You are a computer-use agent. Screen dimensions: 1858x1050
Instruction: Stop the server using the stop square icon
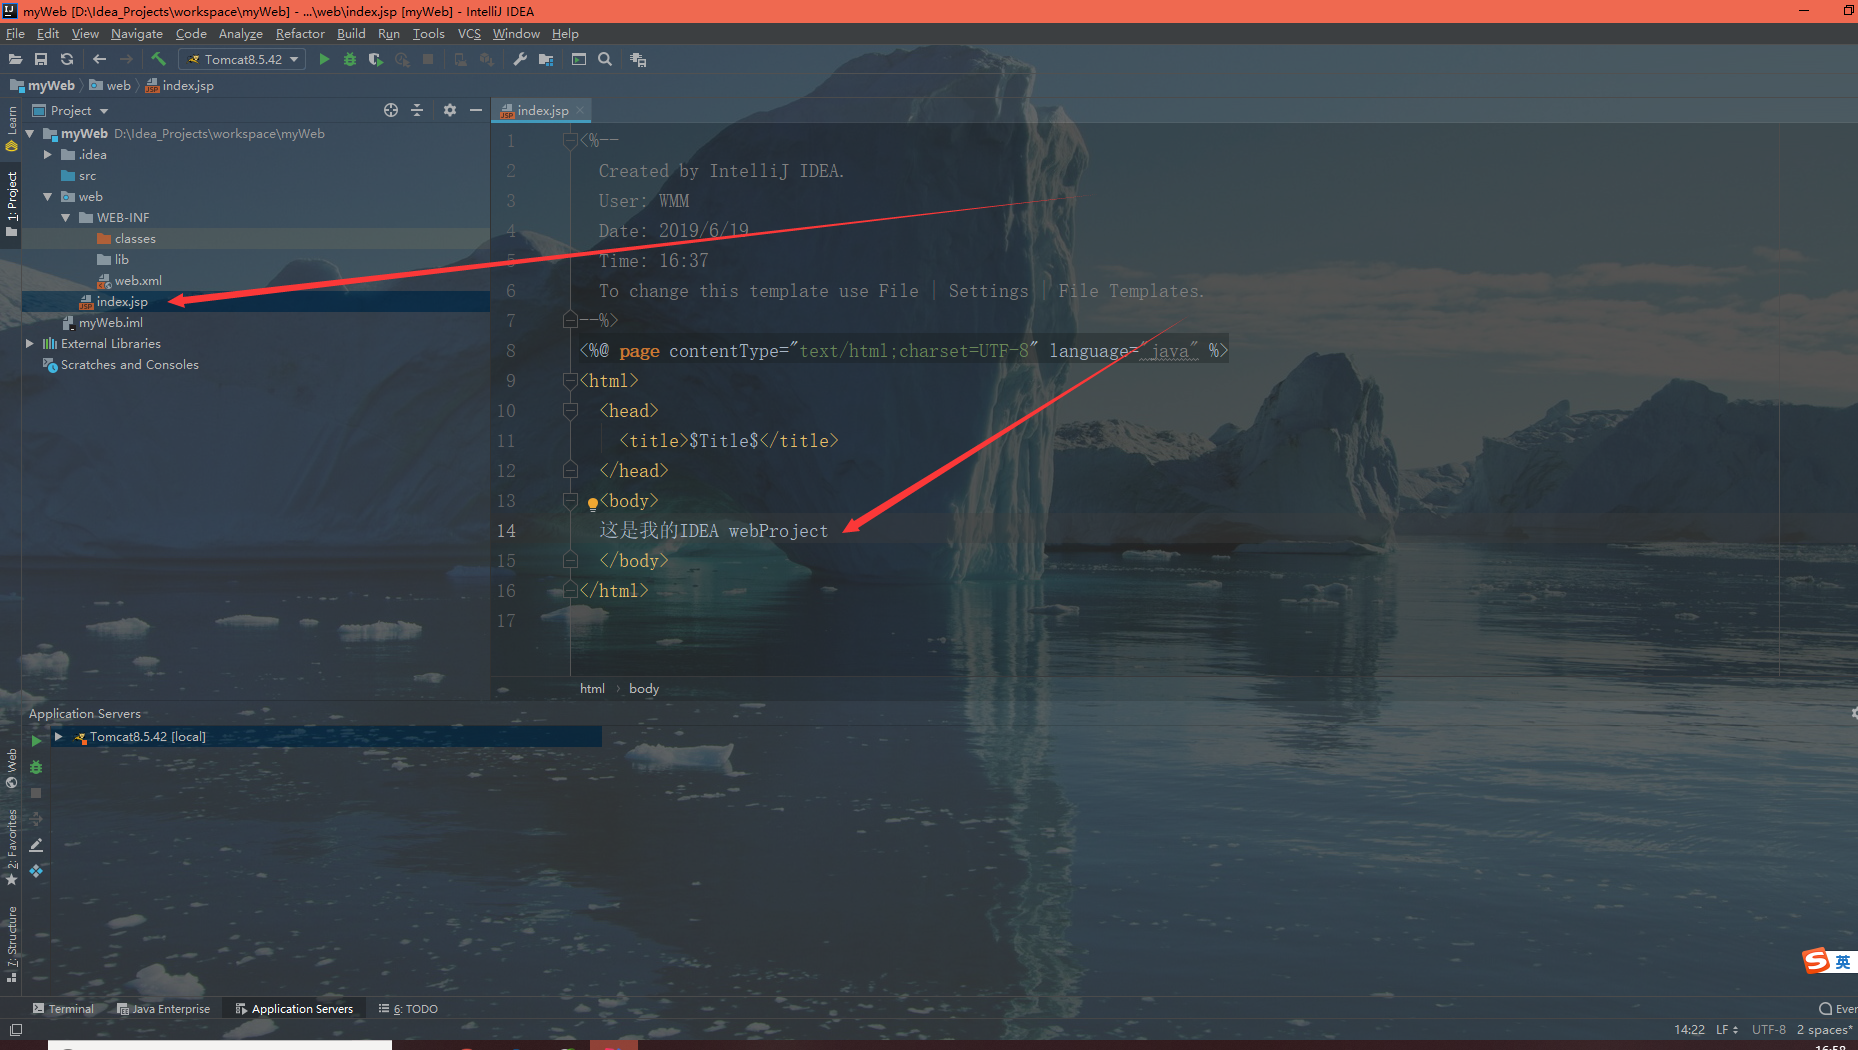click(x=428, y=59)
